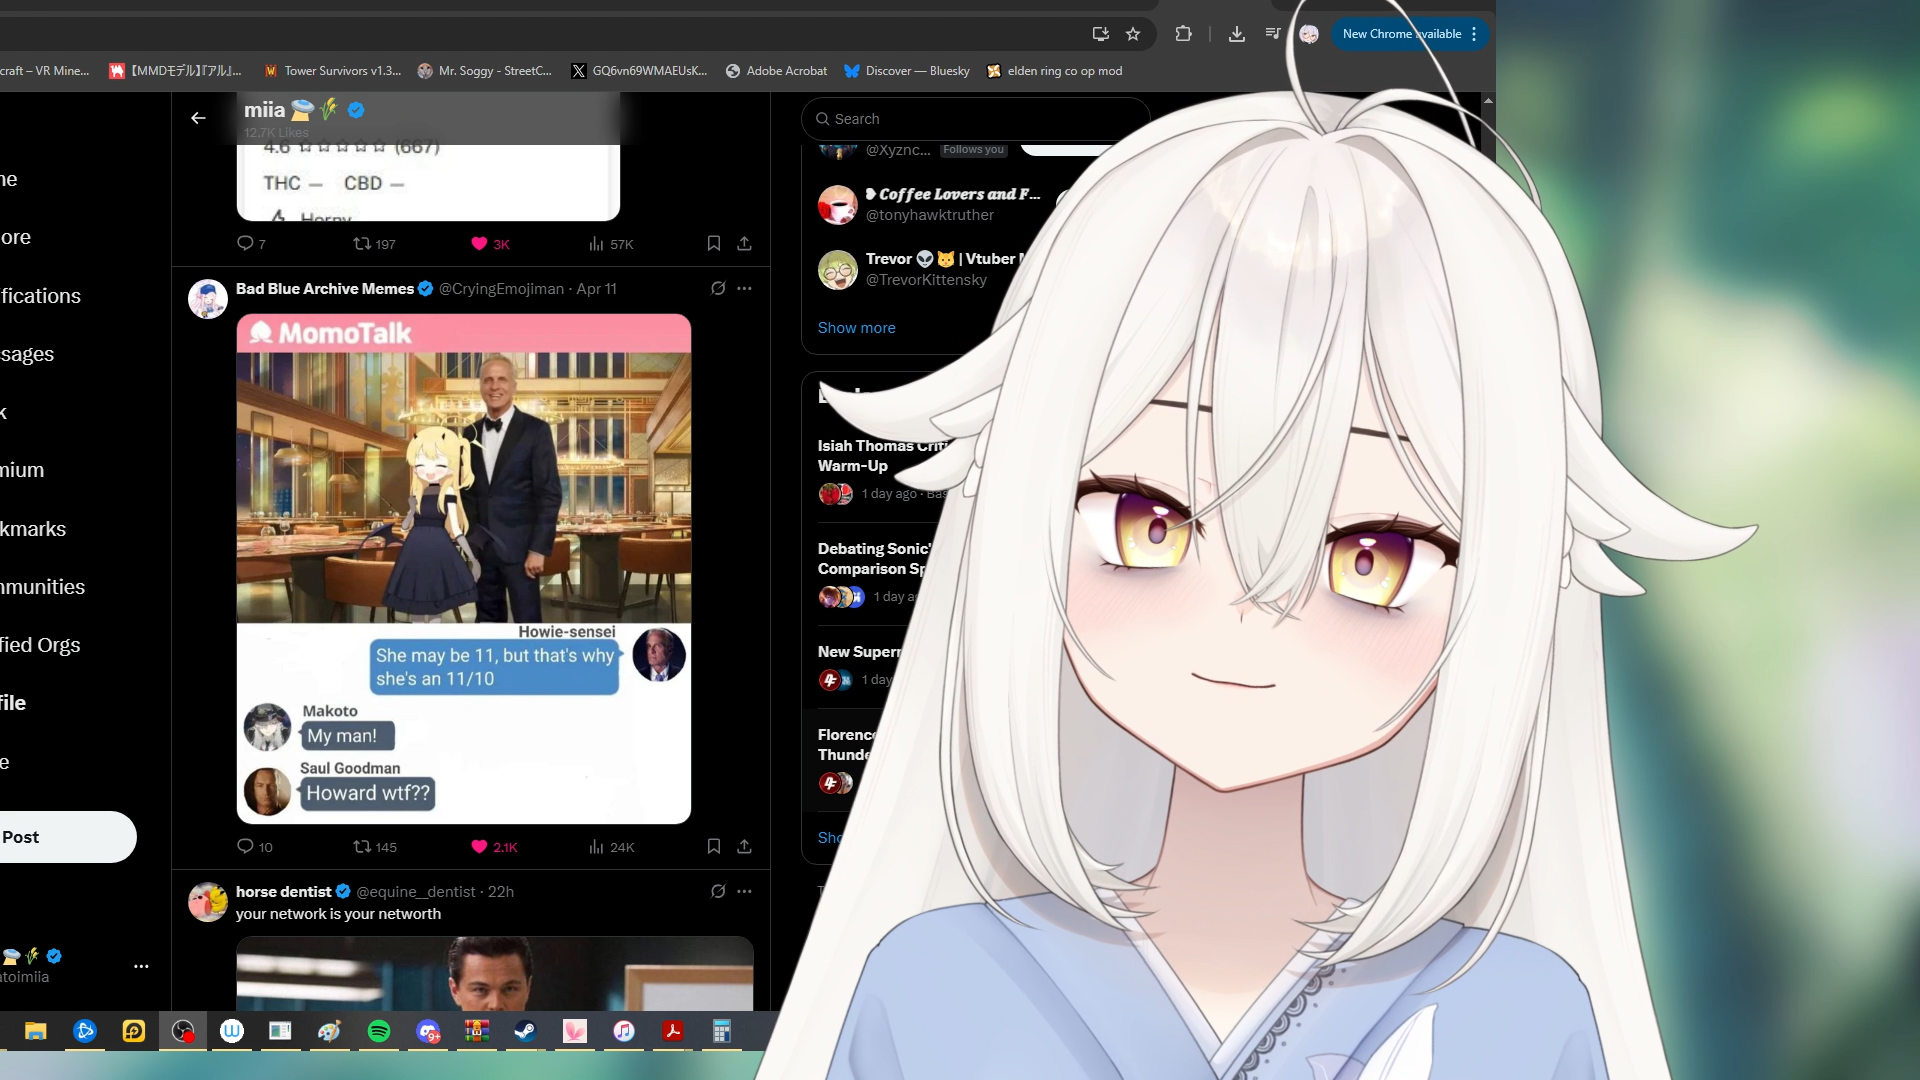Open Adobe Acrobat from taskbar

(x=673, y=1031)
